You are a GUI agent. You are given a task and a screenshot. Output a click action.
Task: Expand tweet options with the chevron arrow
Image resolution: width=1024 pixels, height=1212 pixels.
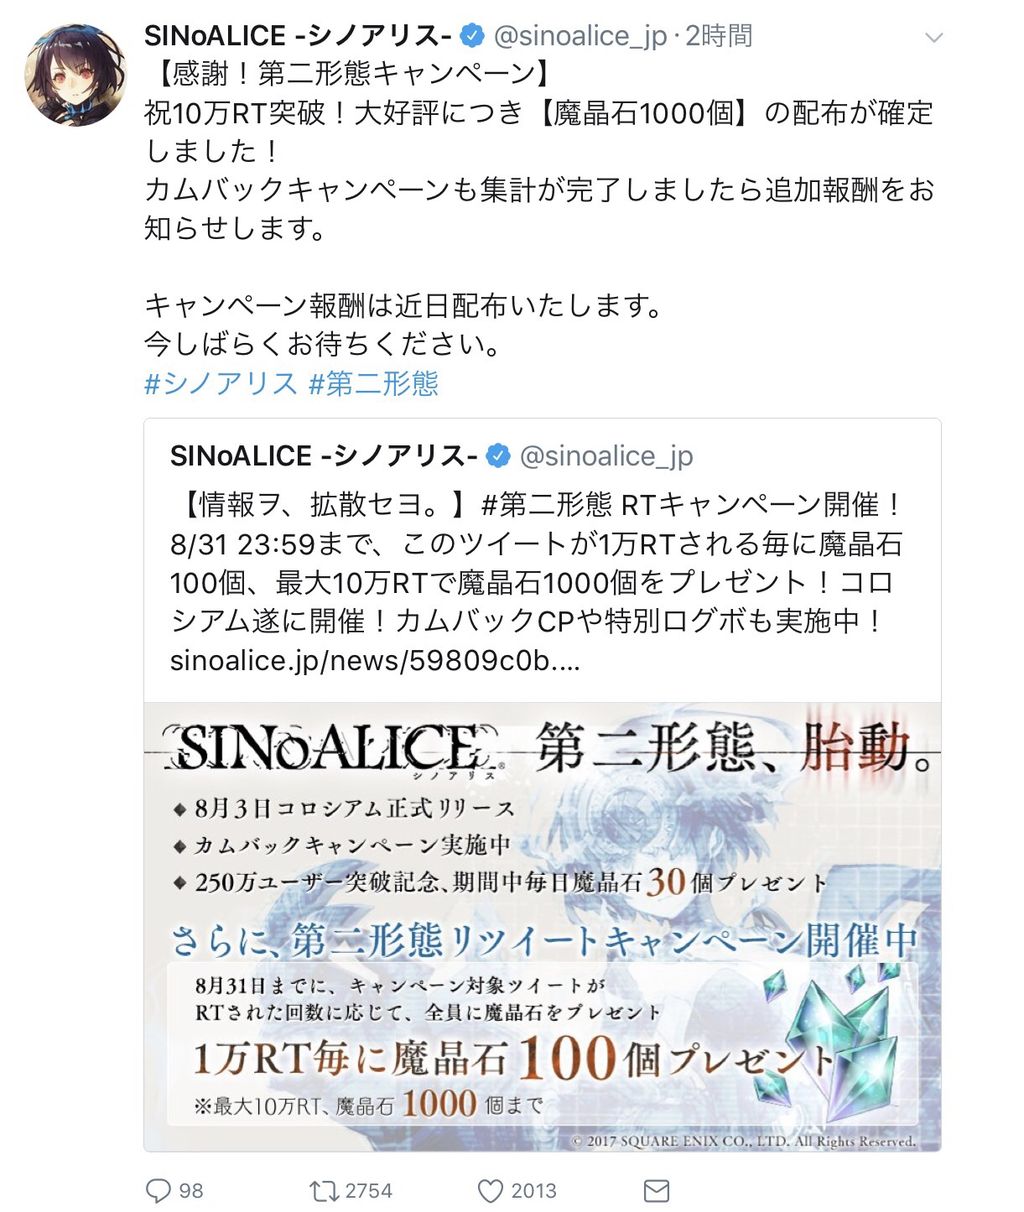pos(934,39)
